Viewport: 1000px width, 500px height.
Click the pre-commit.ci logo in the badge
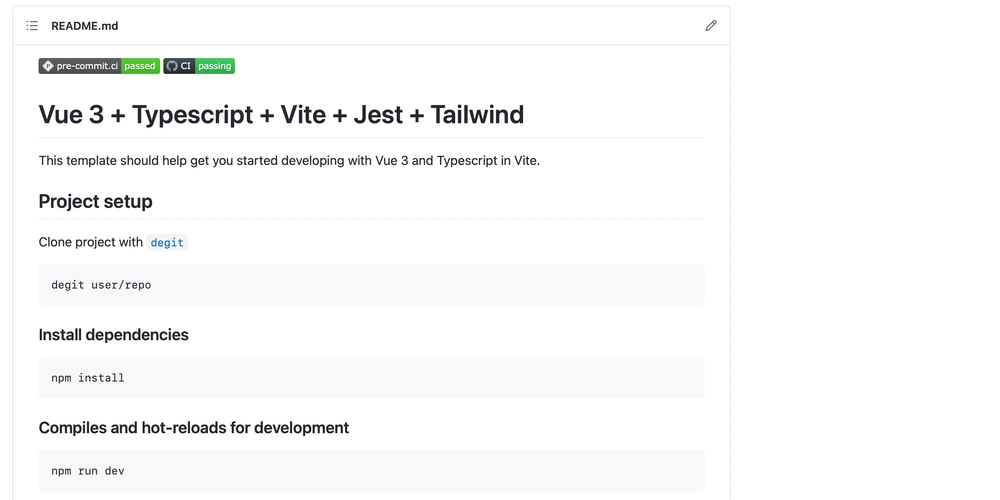47,66
